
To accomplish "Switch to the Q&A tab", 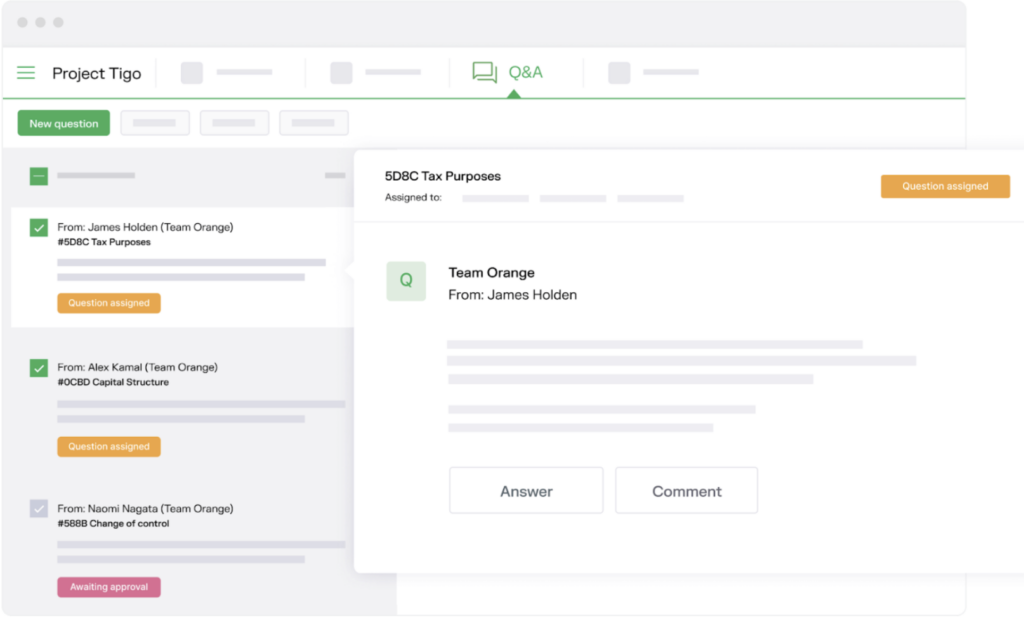I will 508,73.
